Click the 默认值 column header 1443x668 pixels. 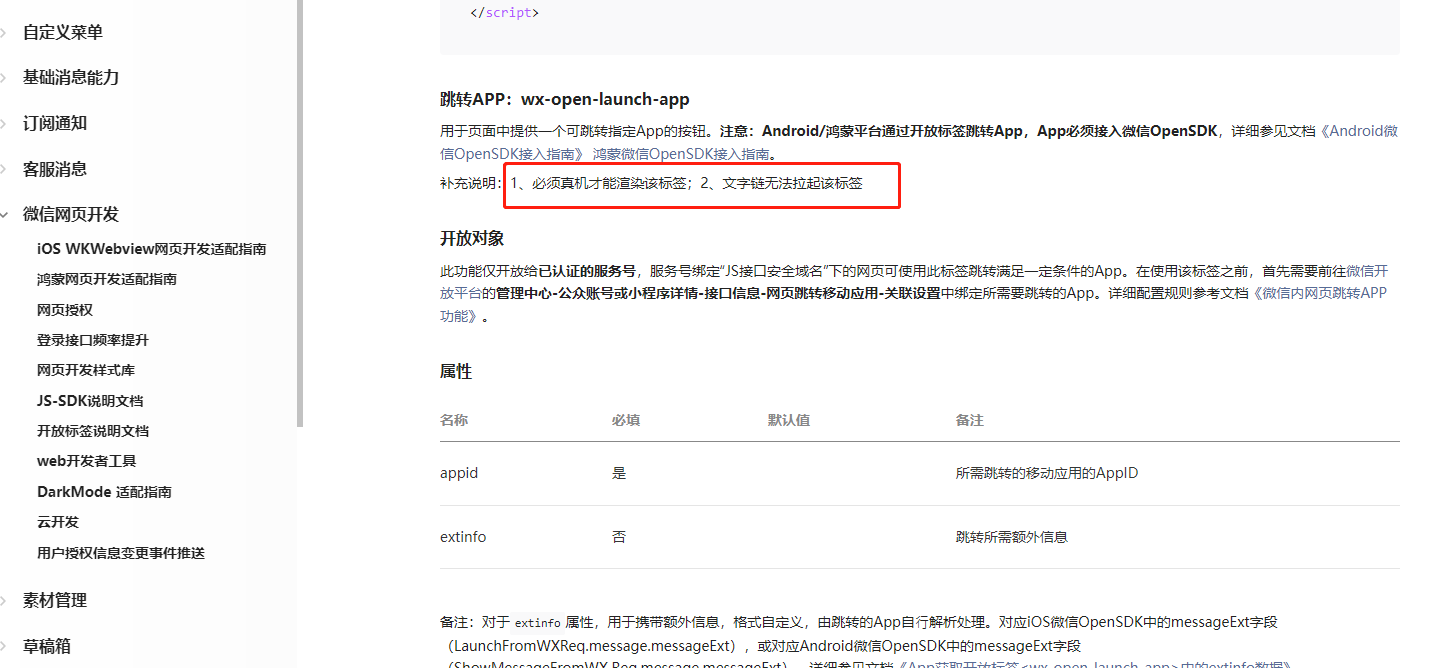coord(789,420)
